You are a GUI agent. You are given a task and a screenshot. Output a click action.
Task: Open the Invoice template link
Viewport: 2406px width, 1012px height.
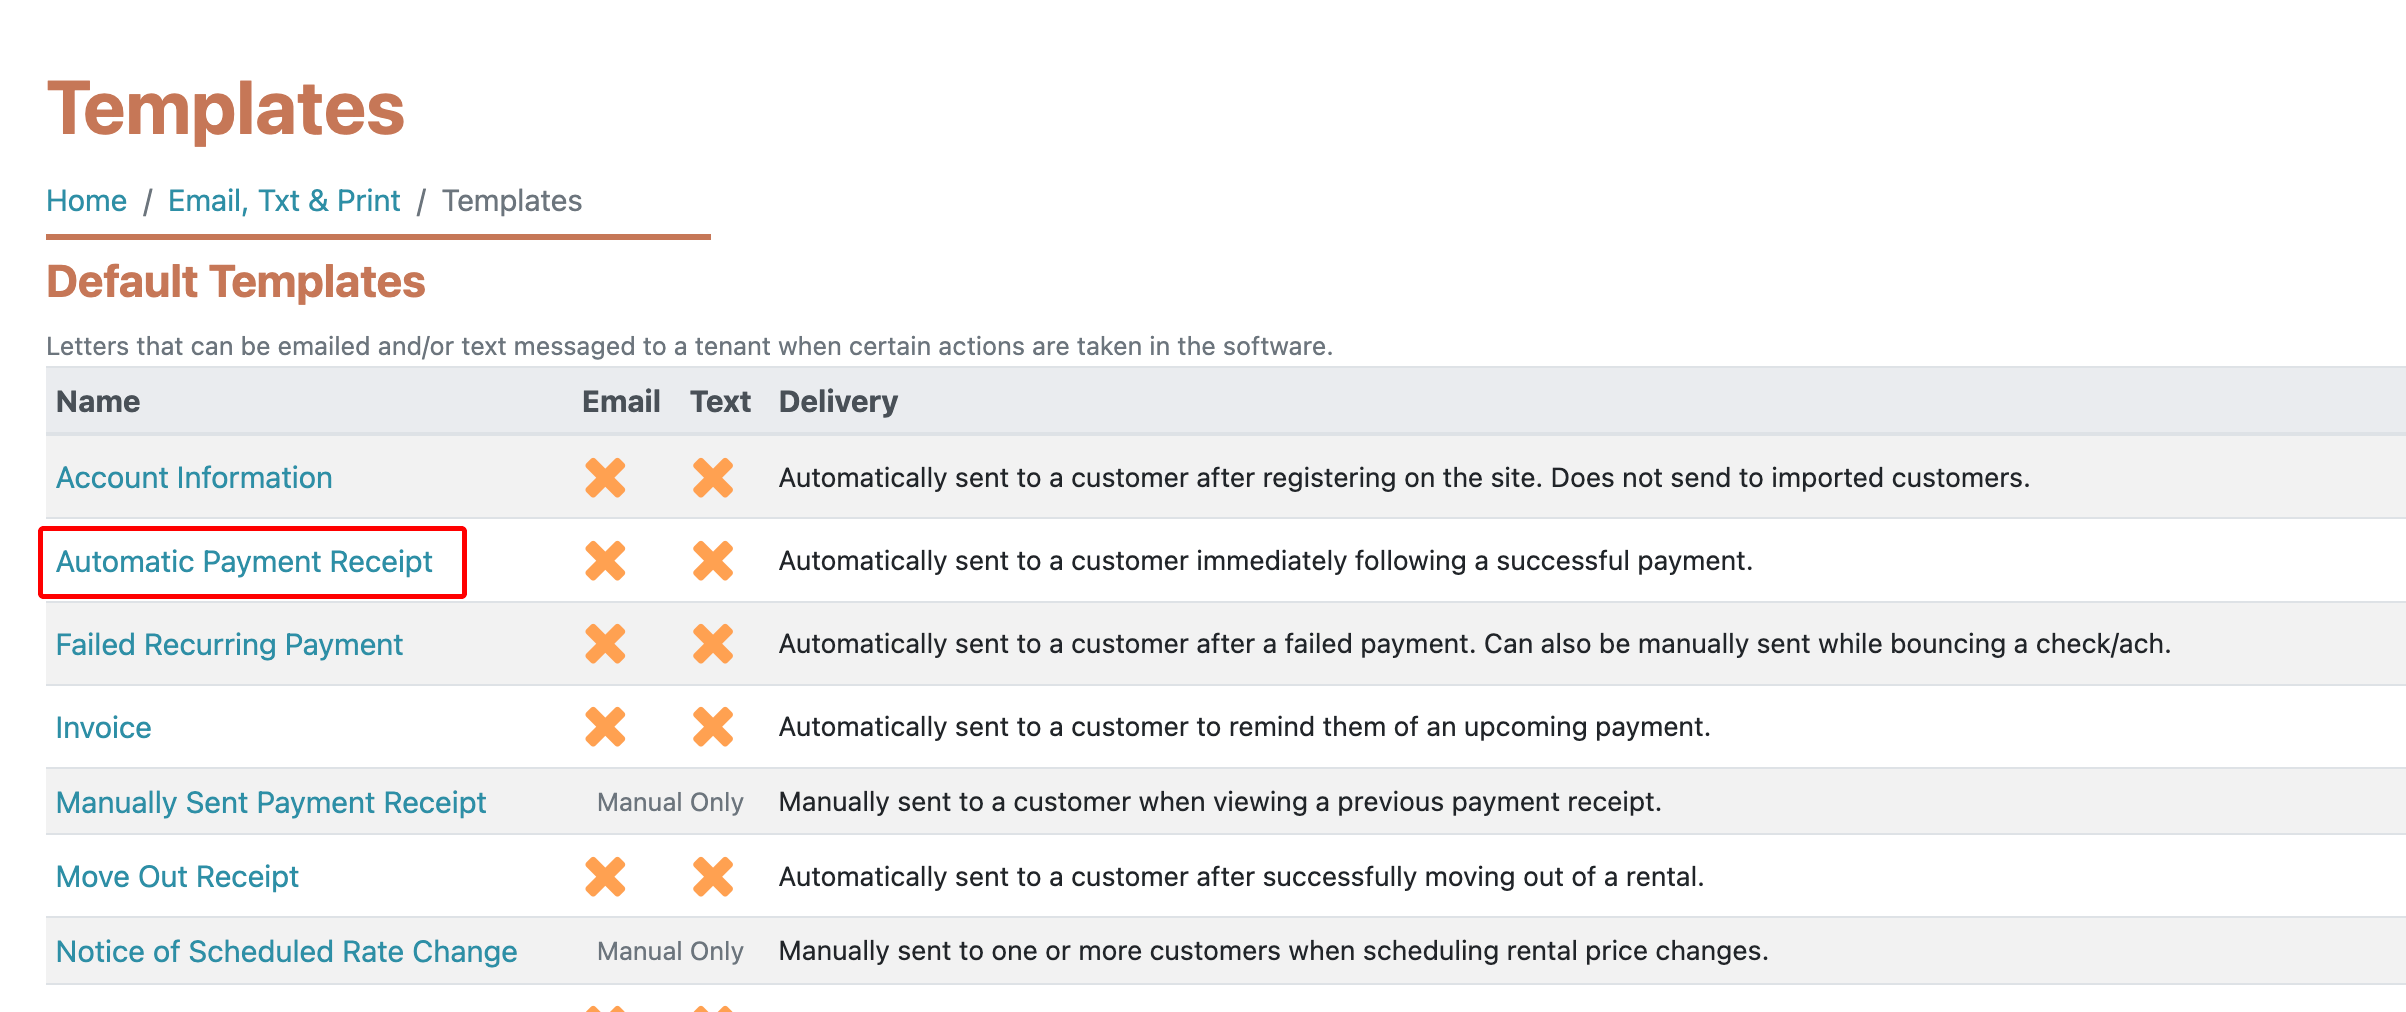pos(104,728)
